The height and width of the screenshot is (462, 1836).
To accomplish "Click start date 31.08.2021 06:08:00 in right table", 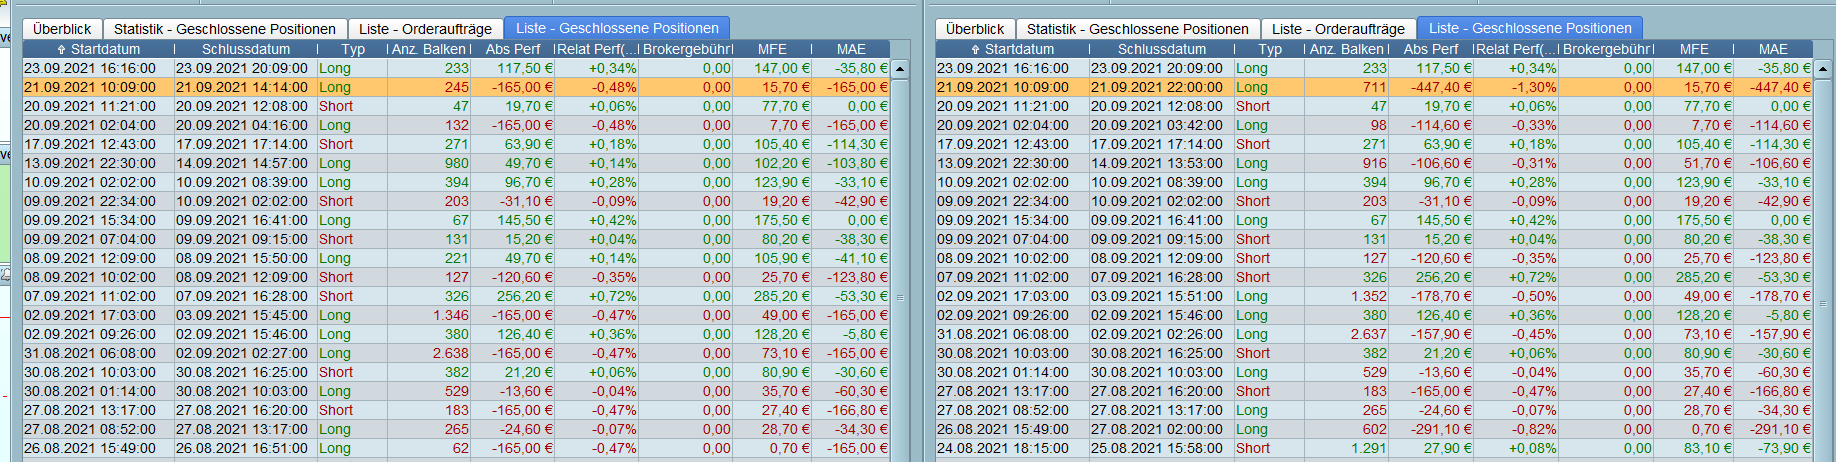I will 1003,334.
